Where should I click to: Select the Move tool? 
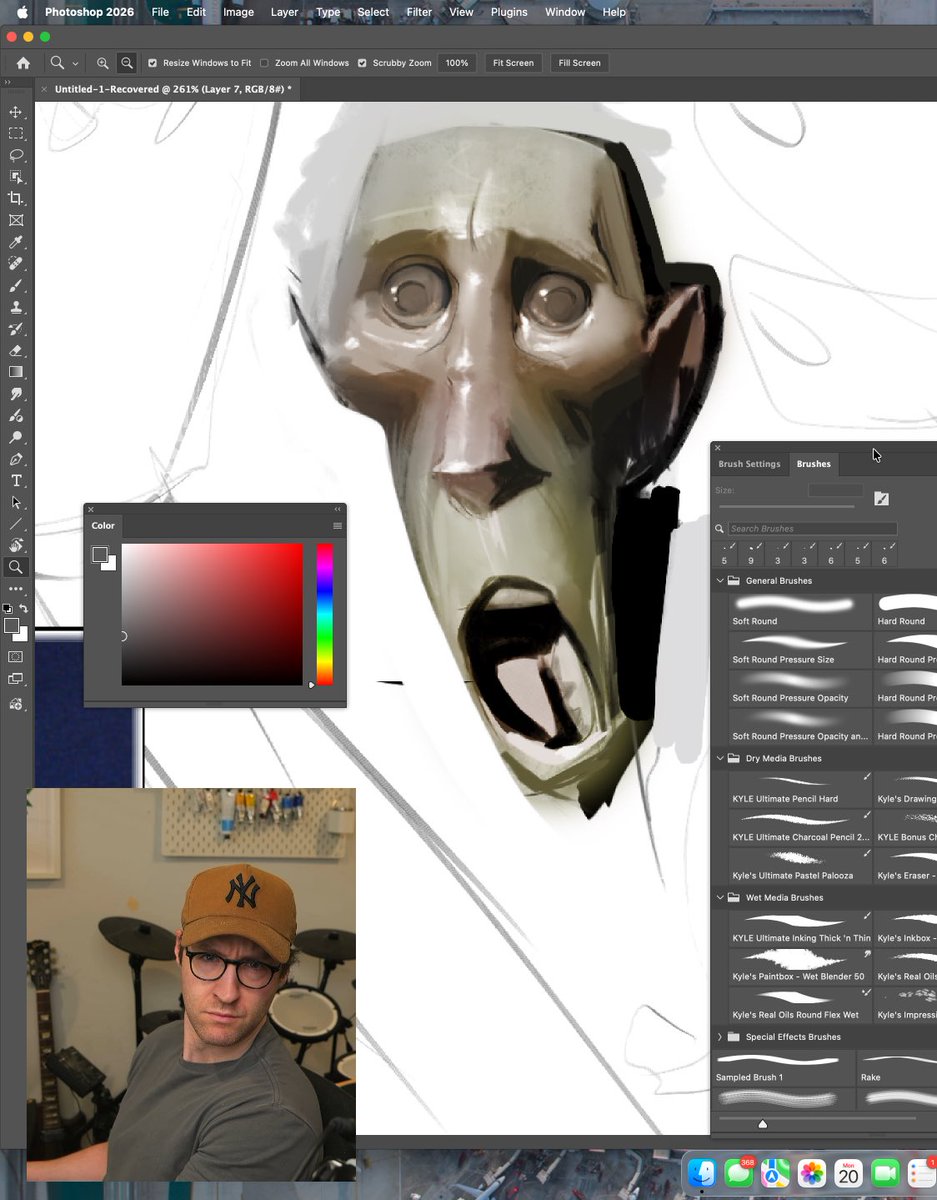[x=16, y=112]
